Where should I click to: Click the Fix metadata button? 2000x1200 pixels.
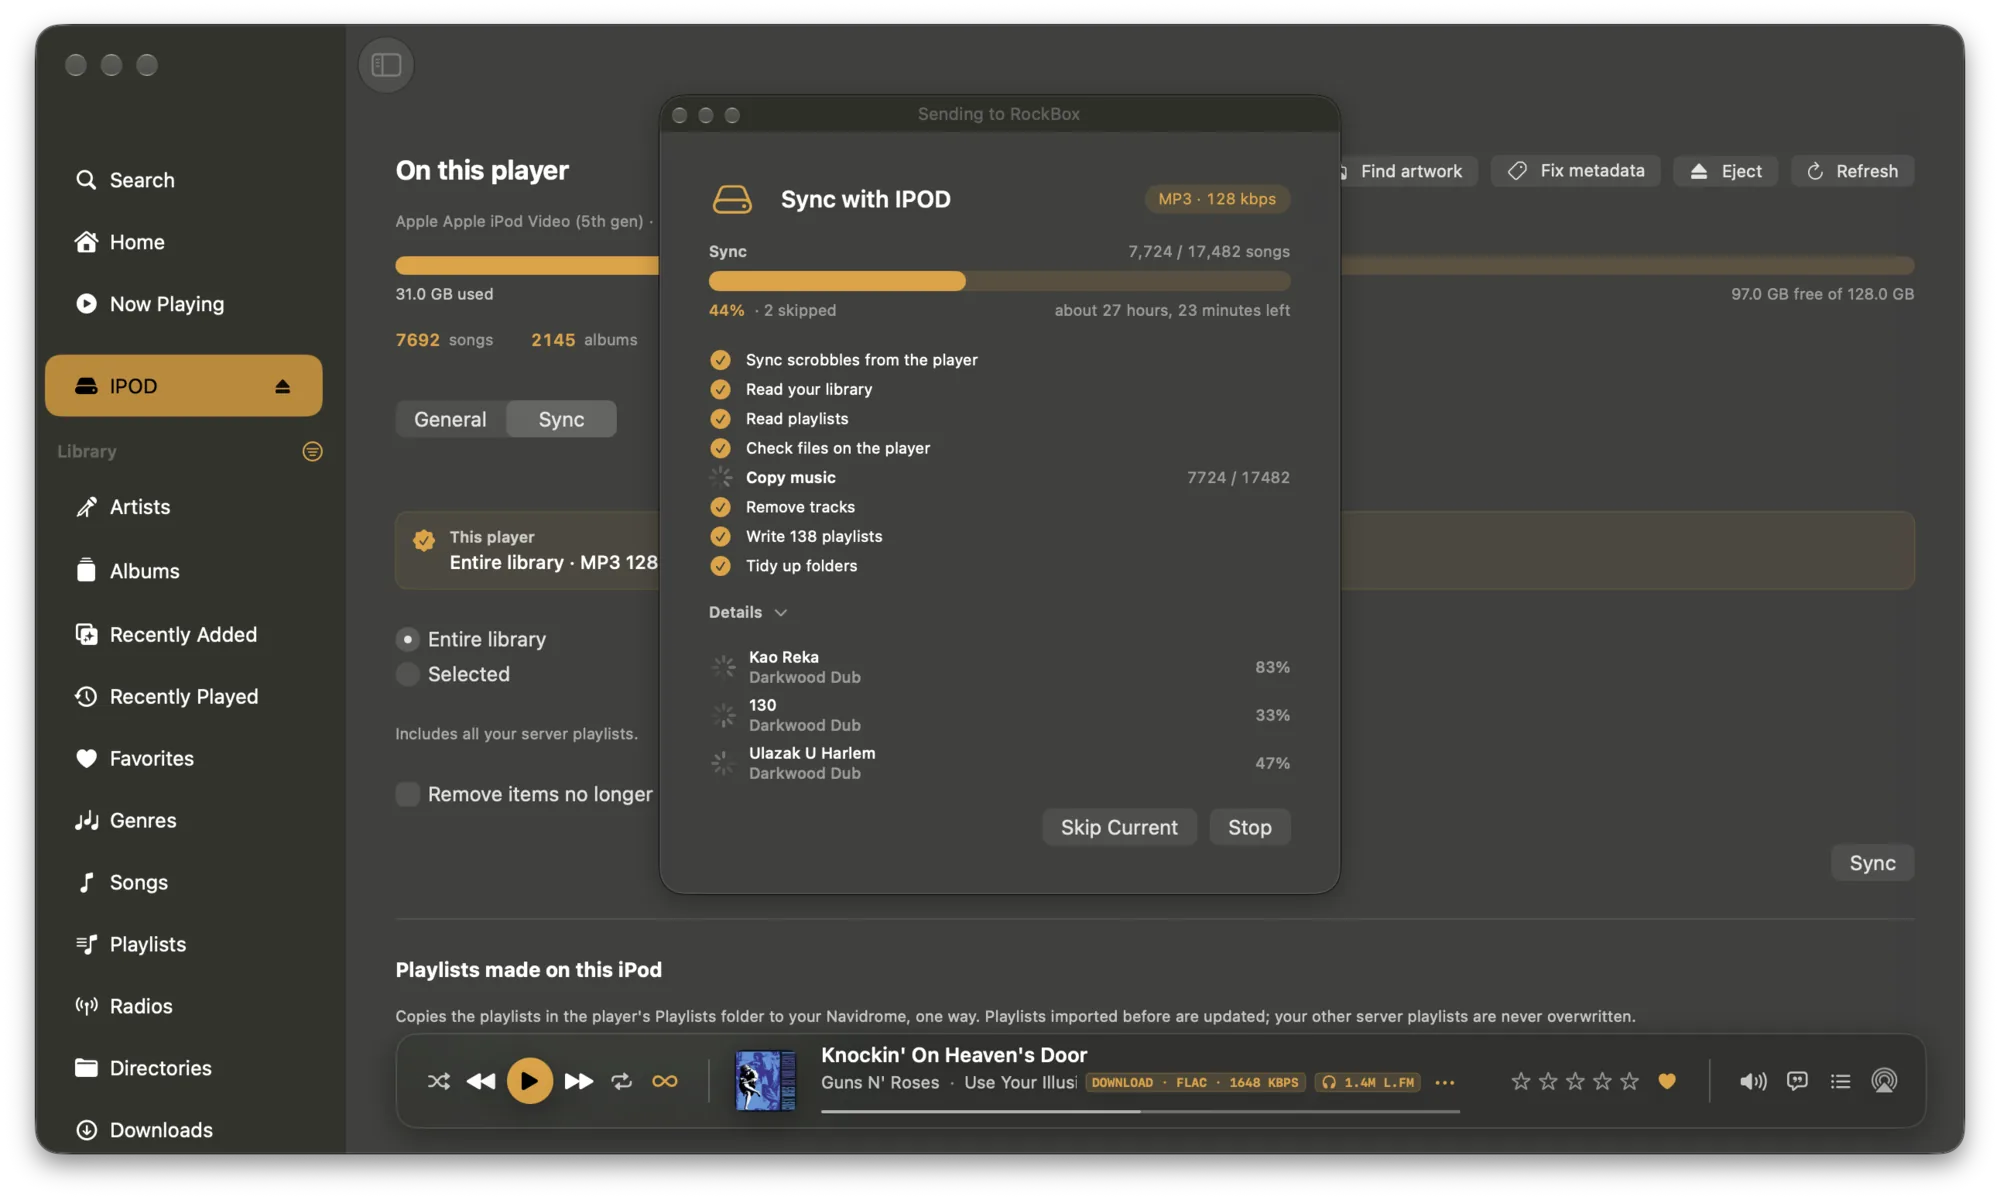click(1576, 171)
